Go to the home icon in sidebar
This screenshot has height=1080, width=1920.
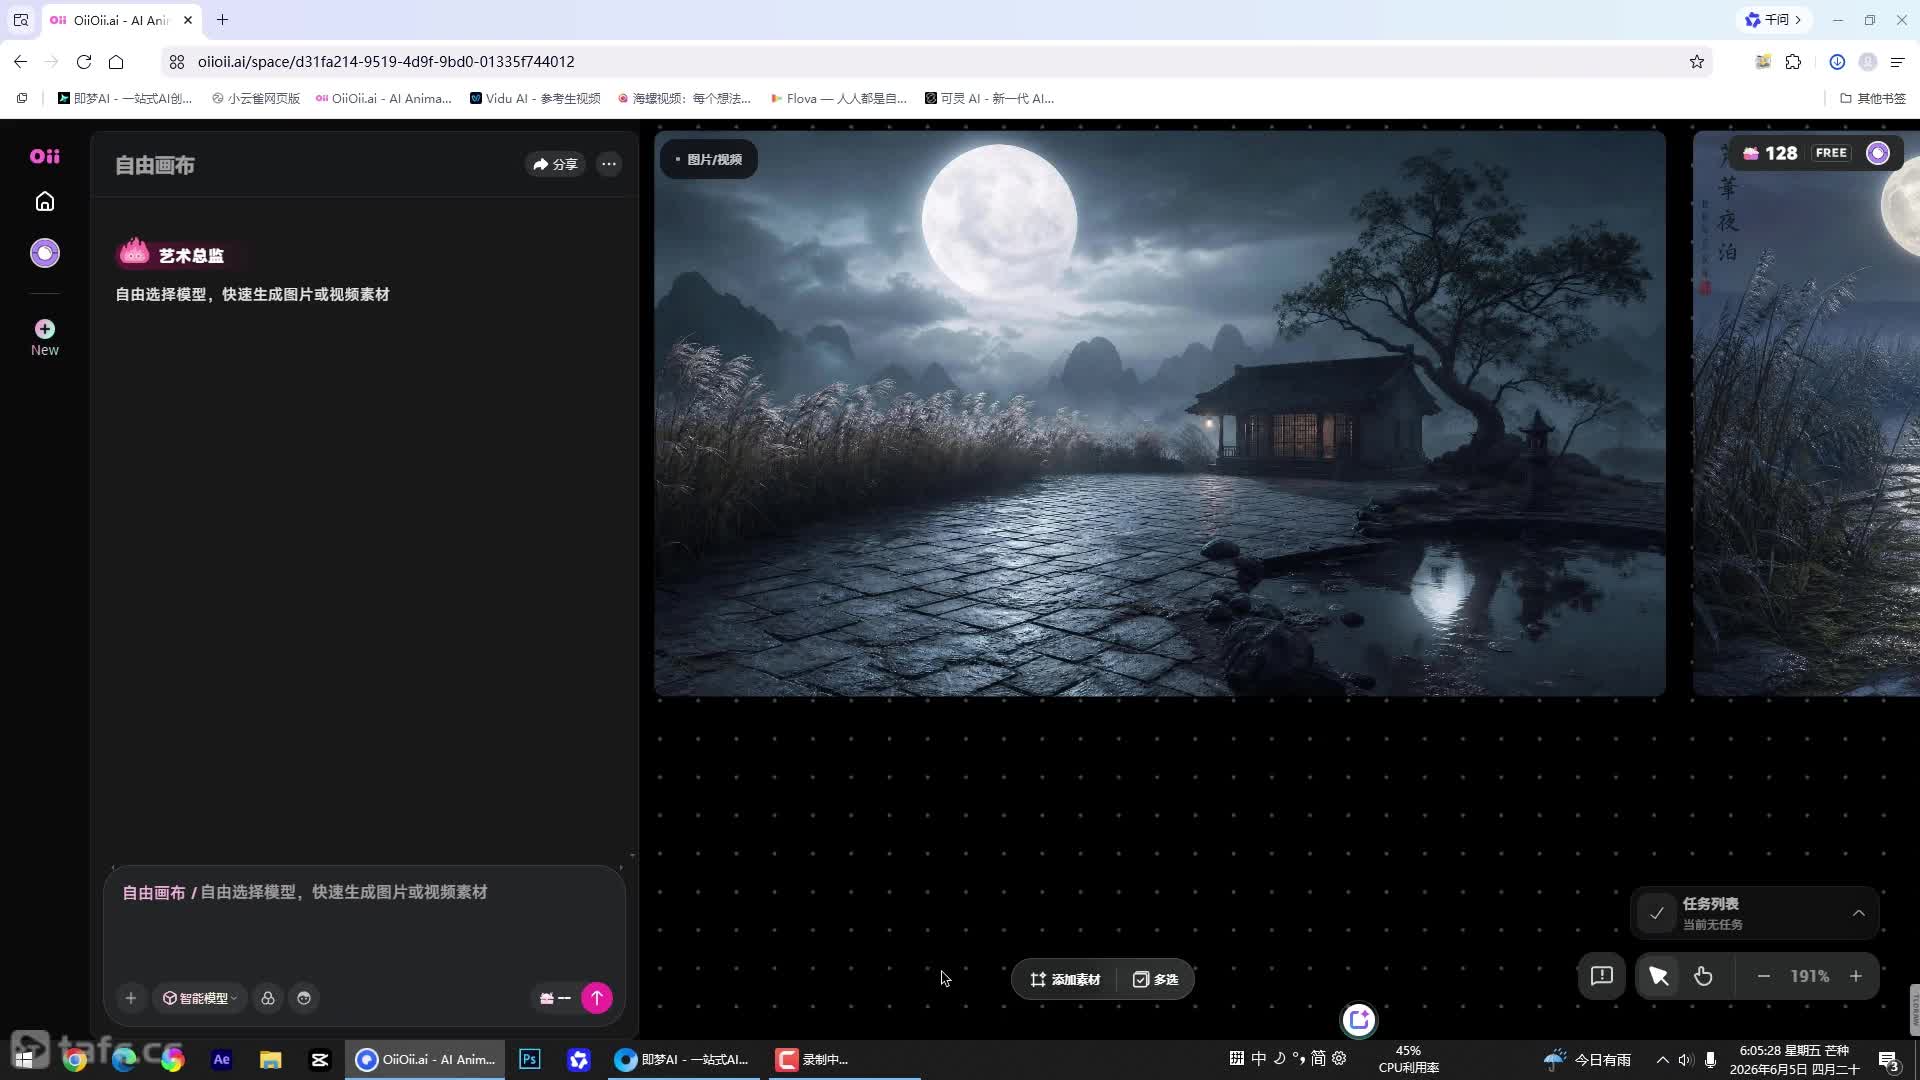pyautogui.click(x=45, y=202)
